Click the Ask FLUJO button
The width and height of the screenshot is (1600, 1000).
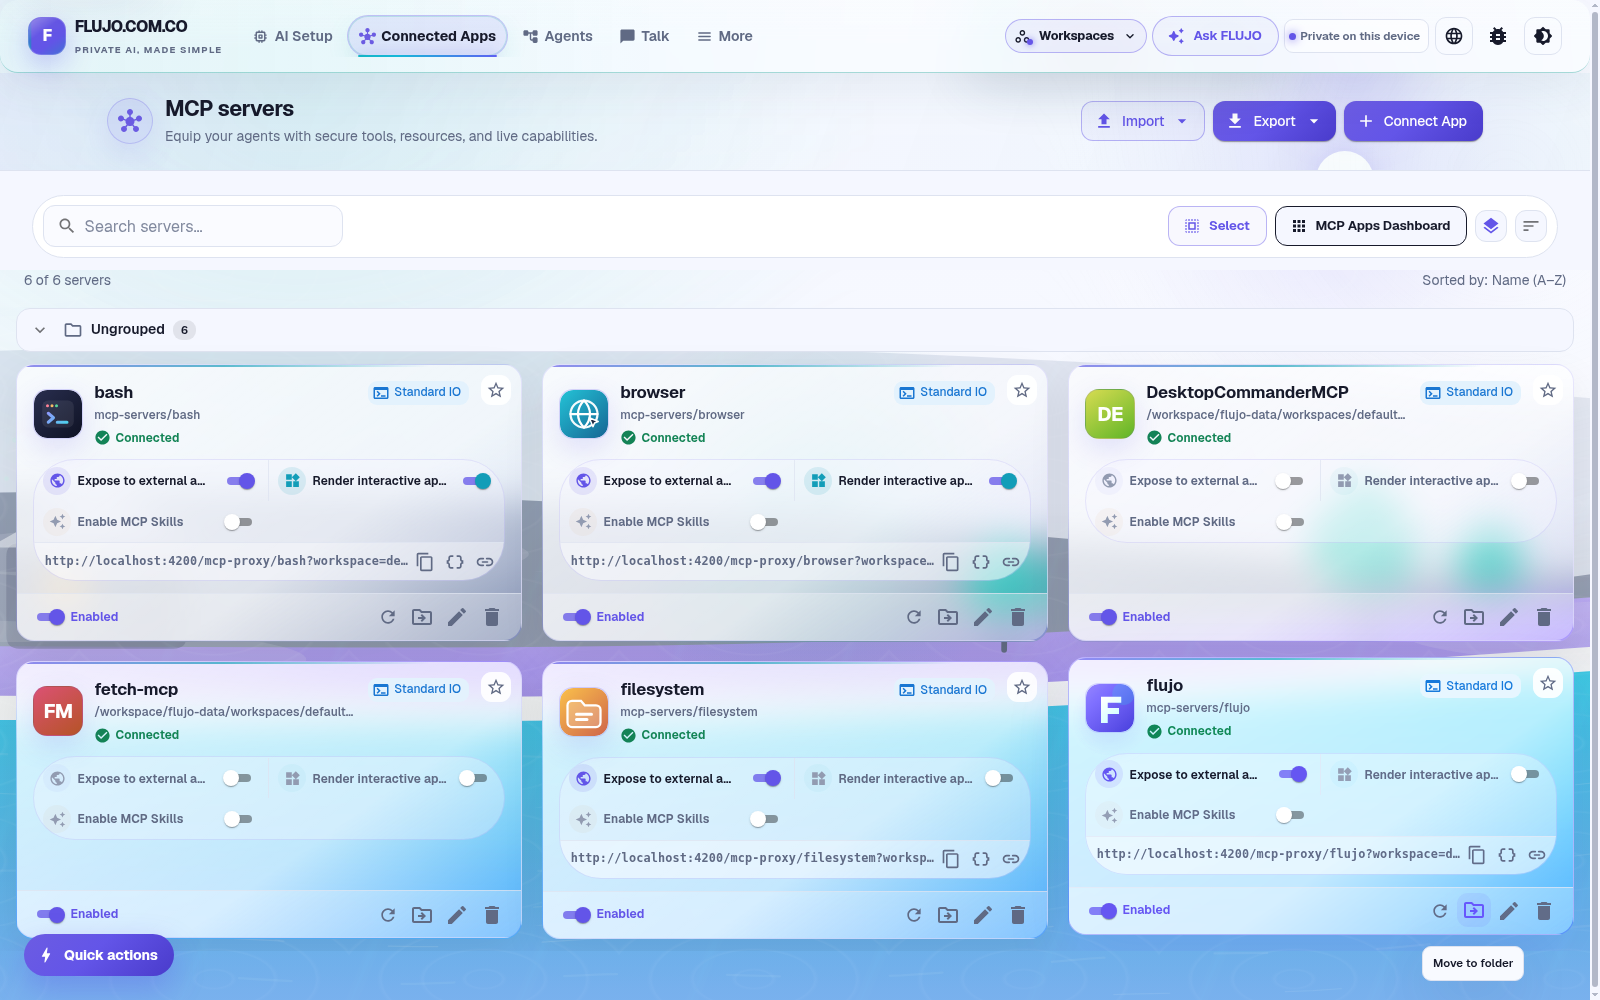[1215, 36]
